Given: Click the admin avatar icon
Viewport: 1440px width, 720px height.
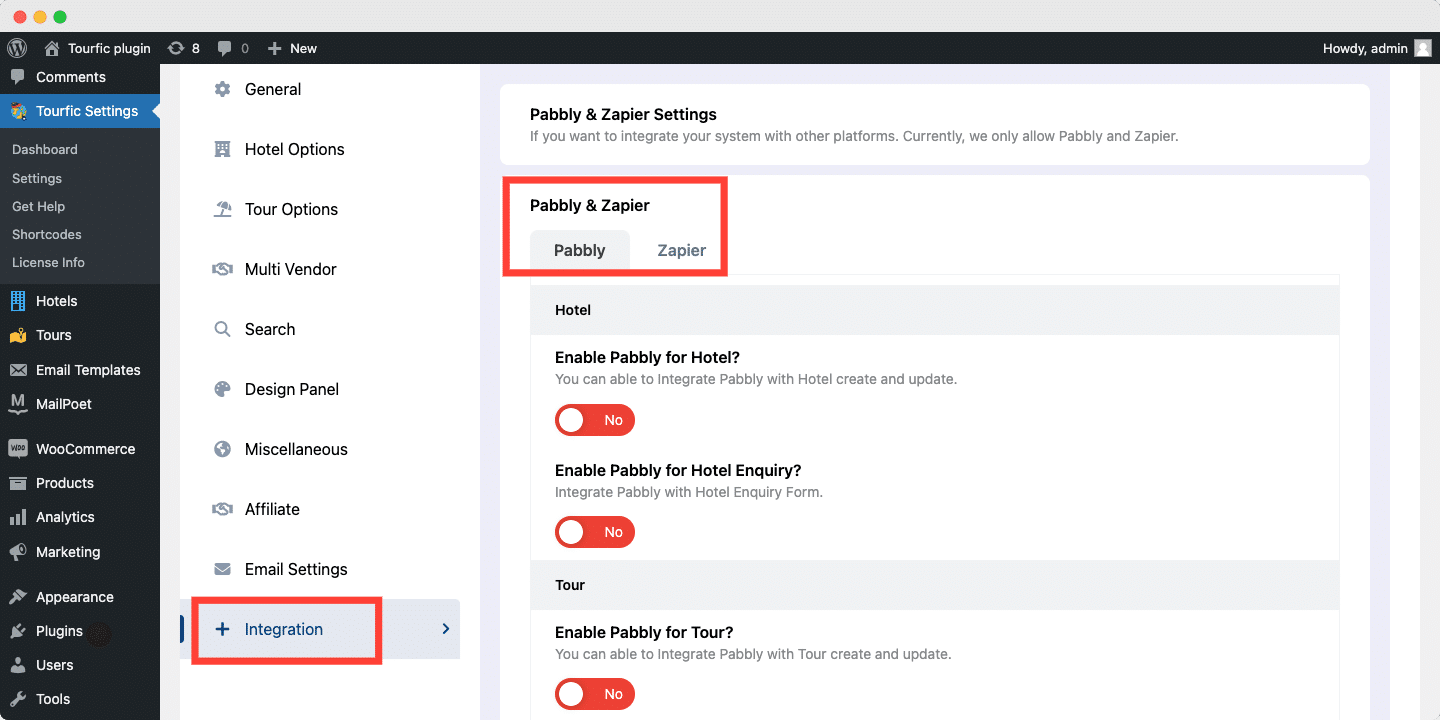Looking at the screenshot, I should pyautogui.click(x=1423, y=48).
